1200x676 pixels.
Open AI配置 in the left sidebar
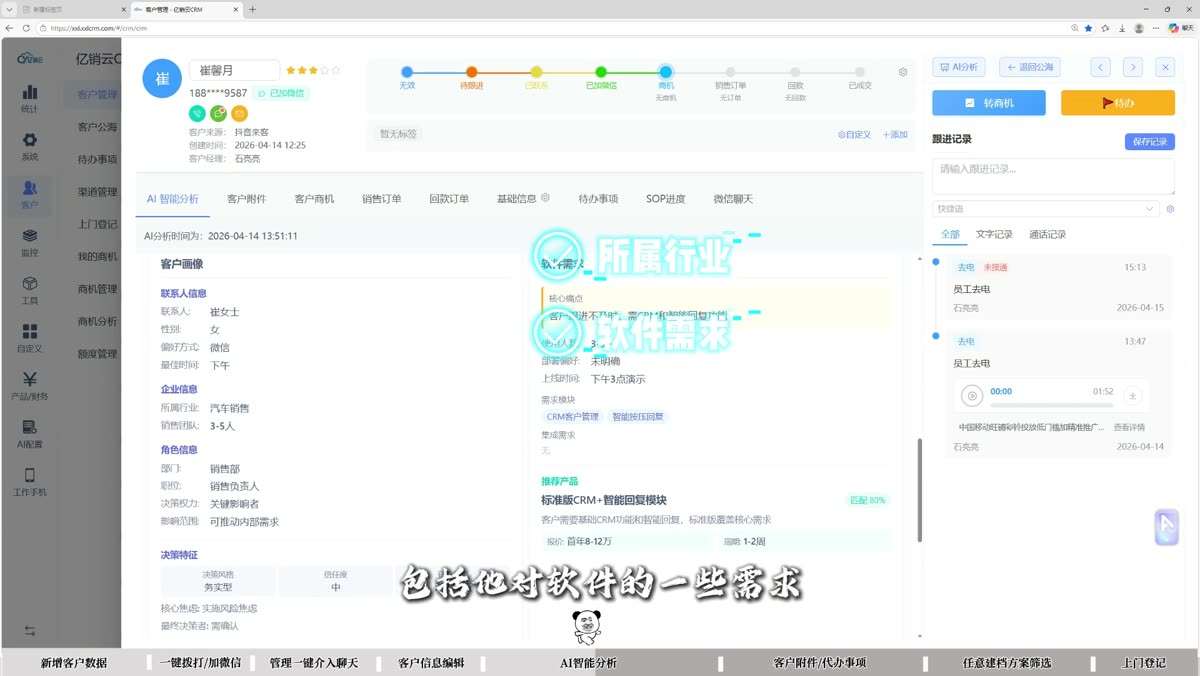pyautogui.click(x=30, y=434)
